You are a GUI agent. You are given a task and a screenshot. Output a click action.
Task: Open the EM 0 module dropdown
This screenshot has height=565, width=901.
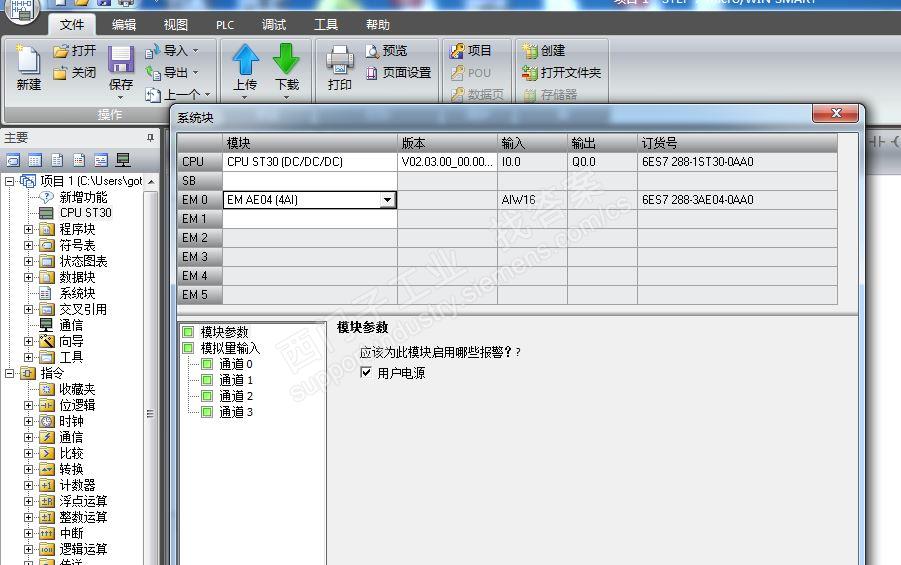[388, 200]
